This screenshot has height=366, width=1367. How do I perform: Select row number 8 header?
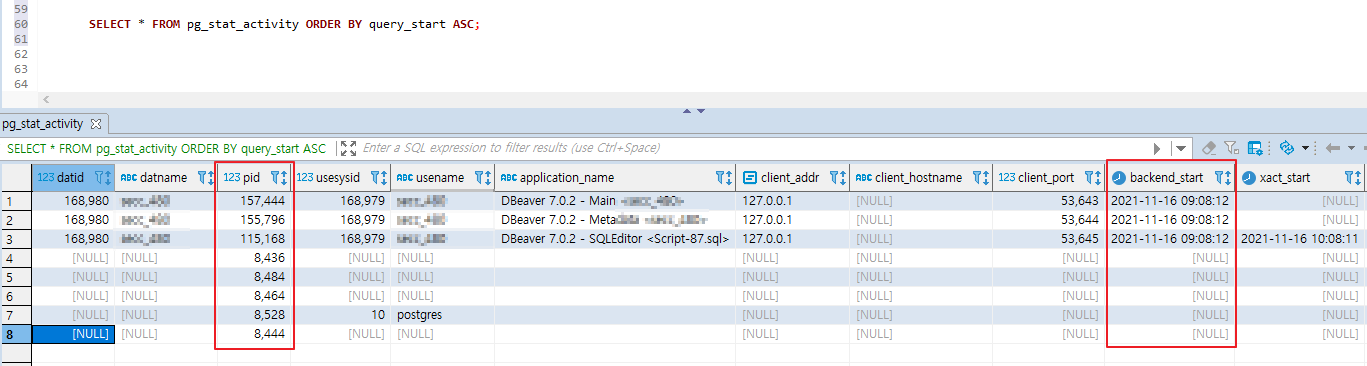(16, 334)
